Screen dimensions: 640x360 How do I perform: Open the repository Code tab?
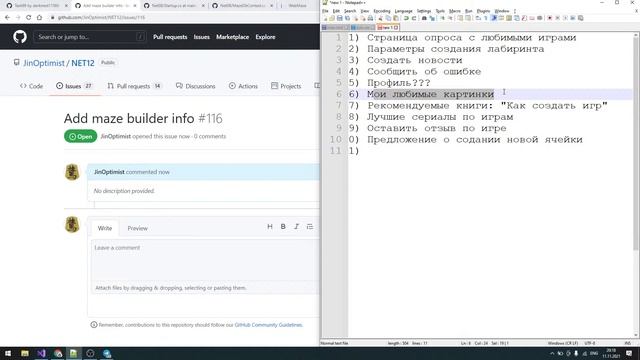click(x=31, y=86)
